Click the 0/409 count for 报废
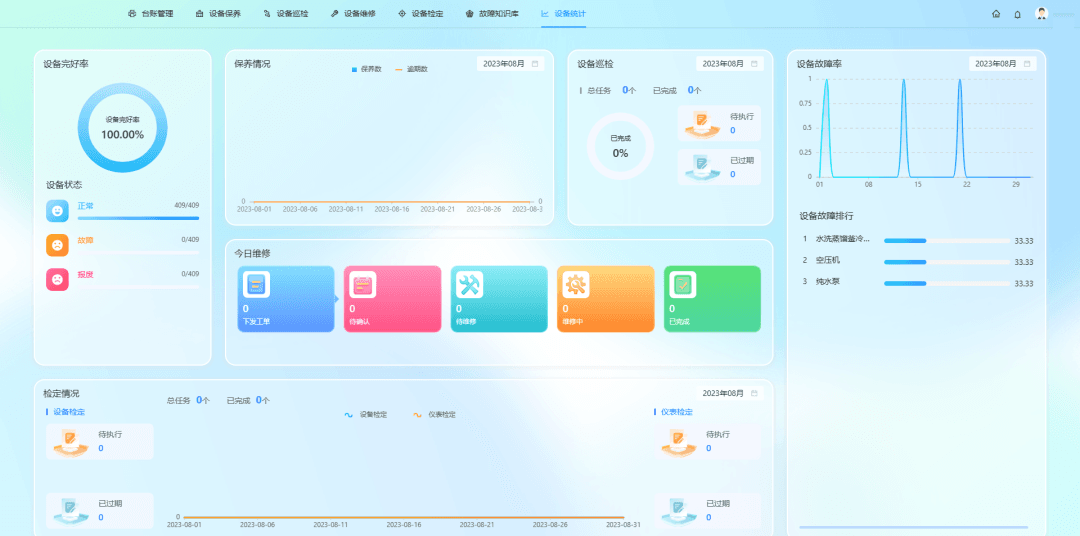Screen dimensions: 1080x536 [189, 274]
